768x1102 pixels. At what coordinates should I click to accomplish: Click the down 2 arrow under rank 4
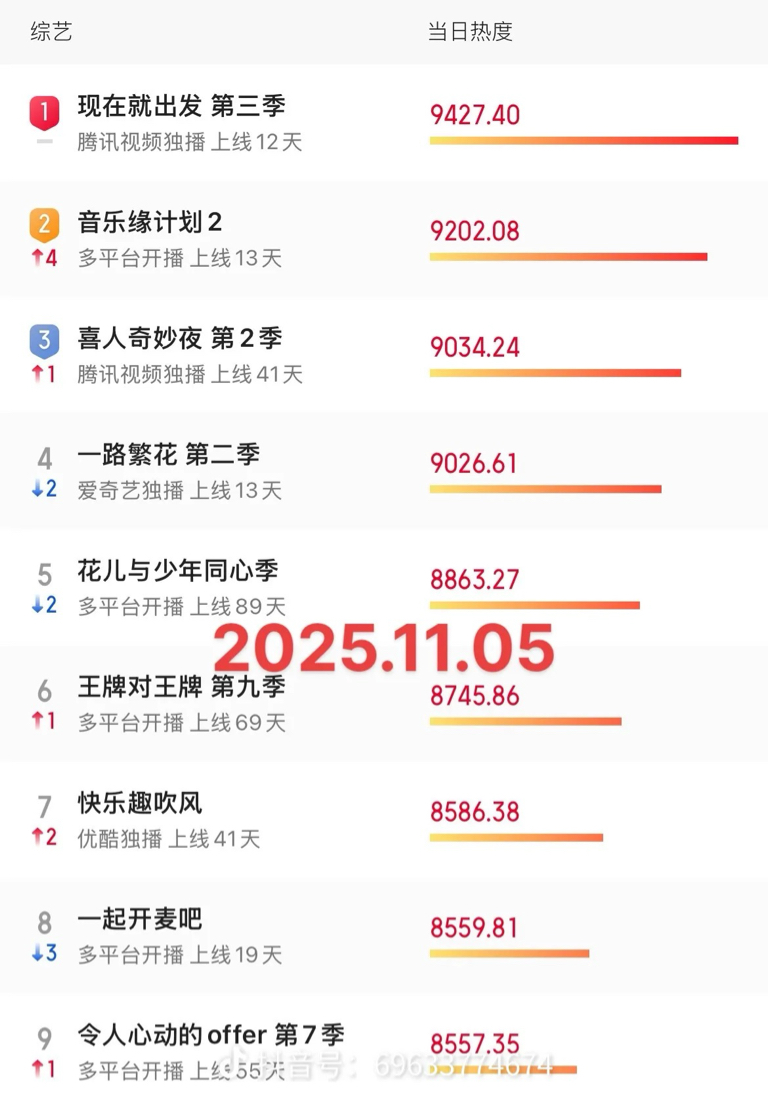44,488
